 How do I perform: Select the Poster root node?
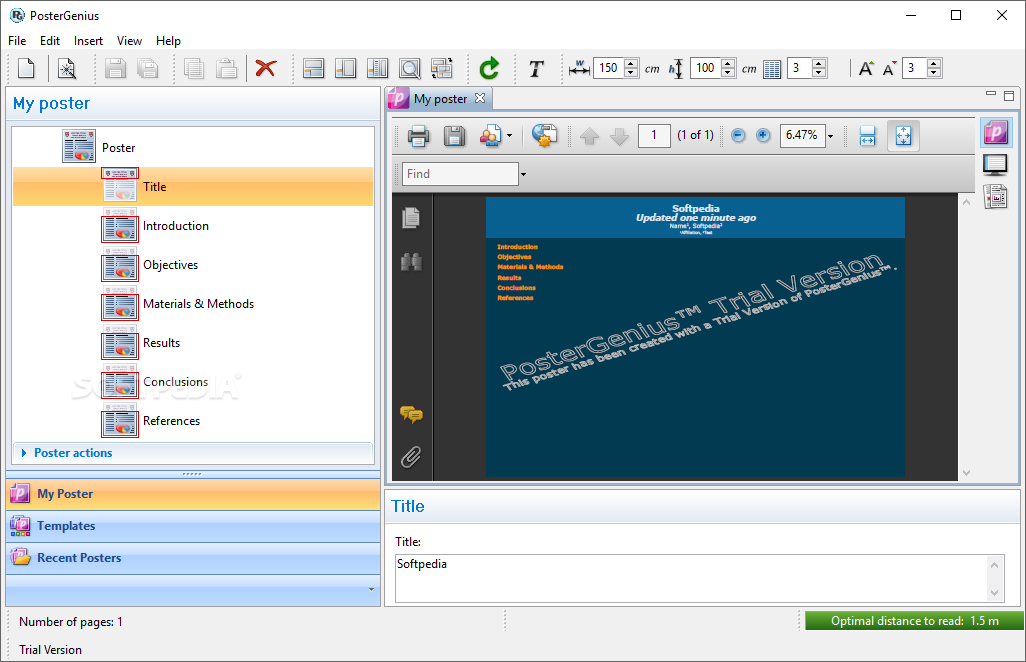tap(118, 148)
